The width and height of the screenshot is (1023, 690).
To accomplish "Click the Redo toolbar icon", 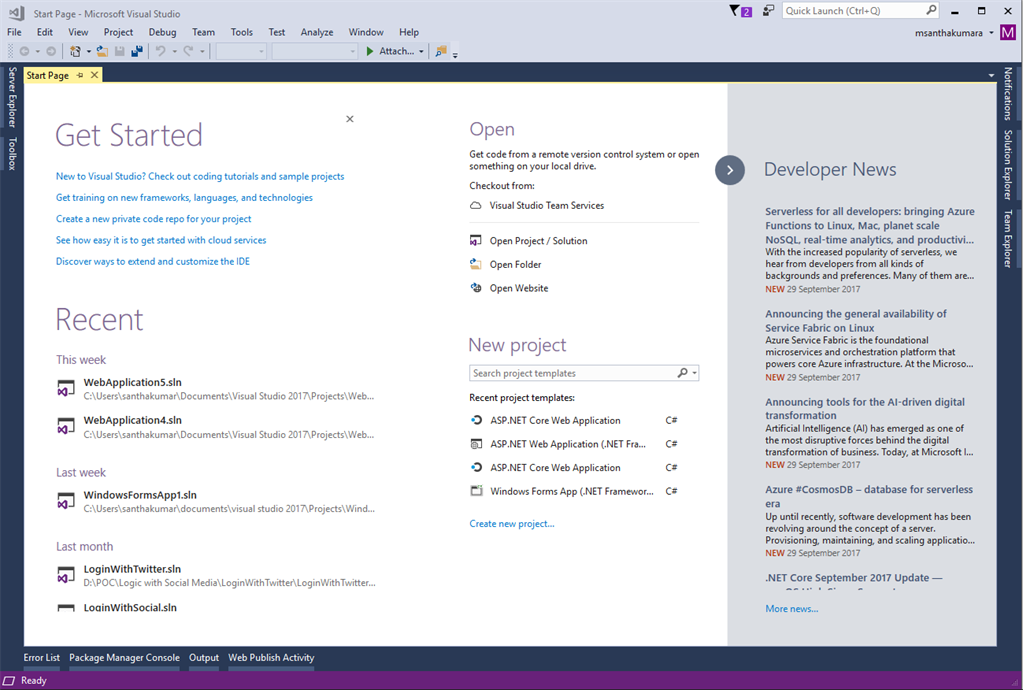I will point(188,51).
